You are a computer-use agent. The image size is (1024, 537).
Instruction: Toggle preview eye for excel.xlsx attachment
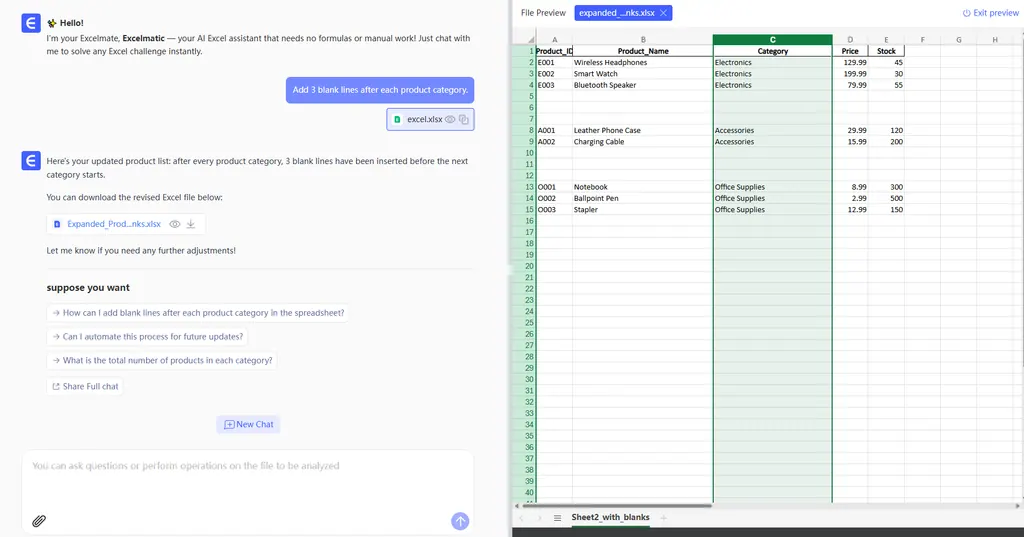pyautogui.click(x=450, y=119)
